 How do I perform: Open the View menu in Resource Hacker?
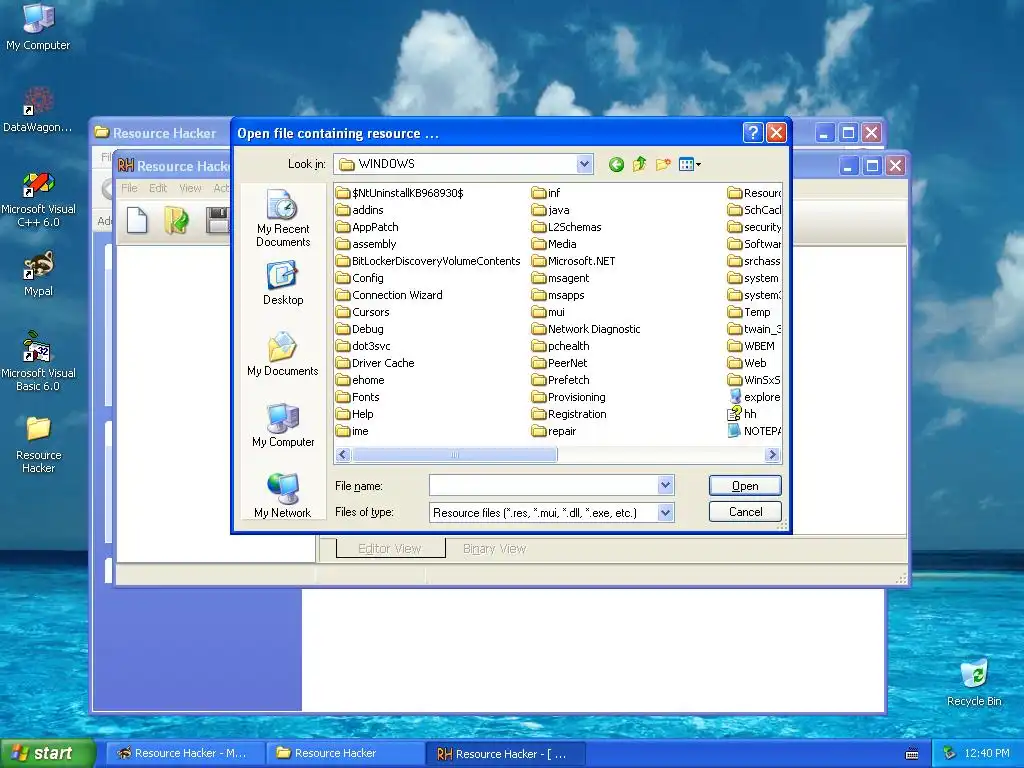[x=190, y=188]
